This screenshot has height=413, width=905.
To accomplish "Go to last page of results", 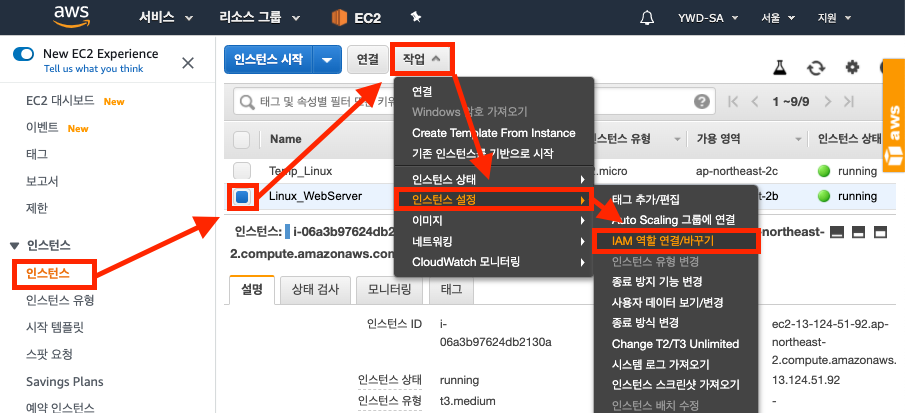I will coord(848,102).
